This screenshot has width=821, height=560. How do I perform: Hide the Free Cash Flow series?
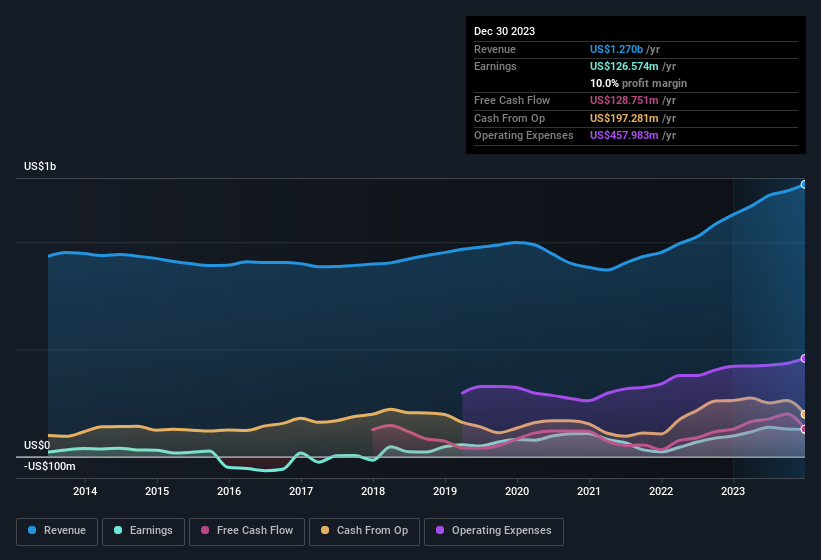click(247, 531)
